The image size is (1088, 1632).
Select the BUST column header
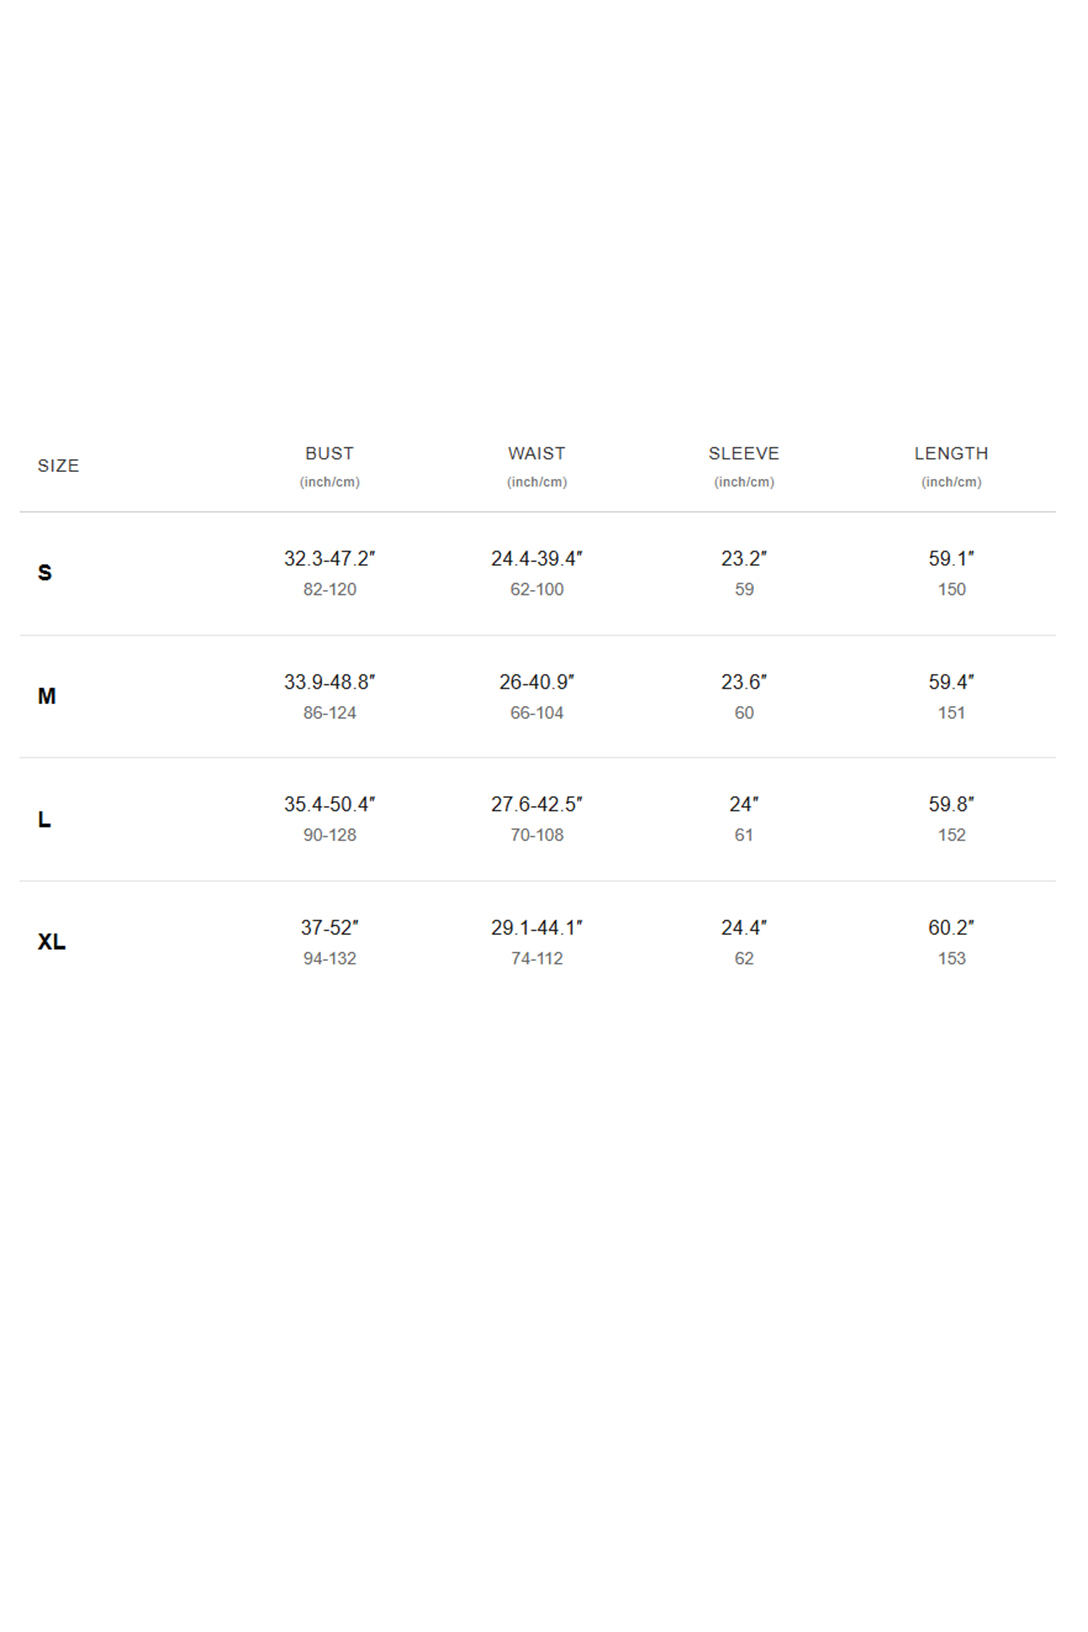point(329,454)
